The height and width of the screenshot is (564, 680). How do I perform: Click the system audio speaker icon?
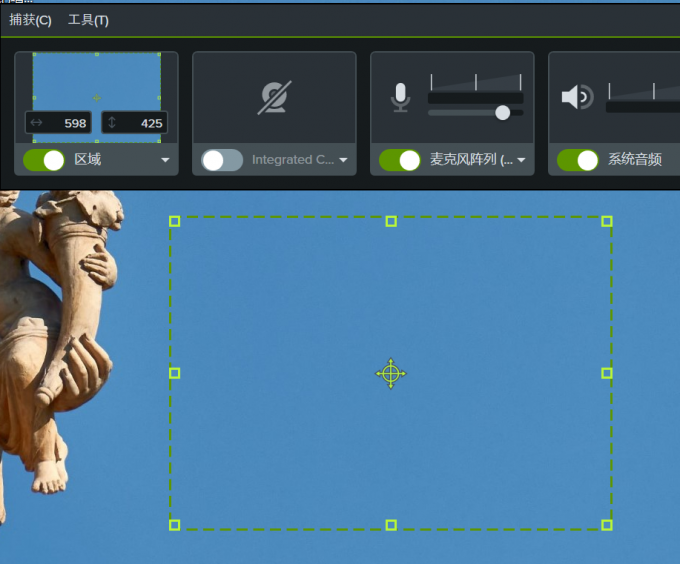point(577,97)
